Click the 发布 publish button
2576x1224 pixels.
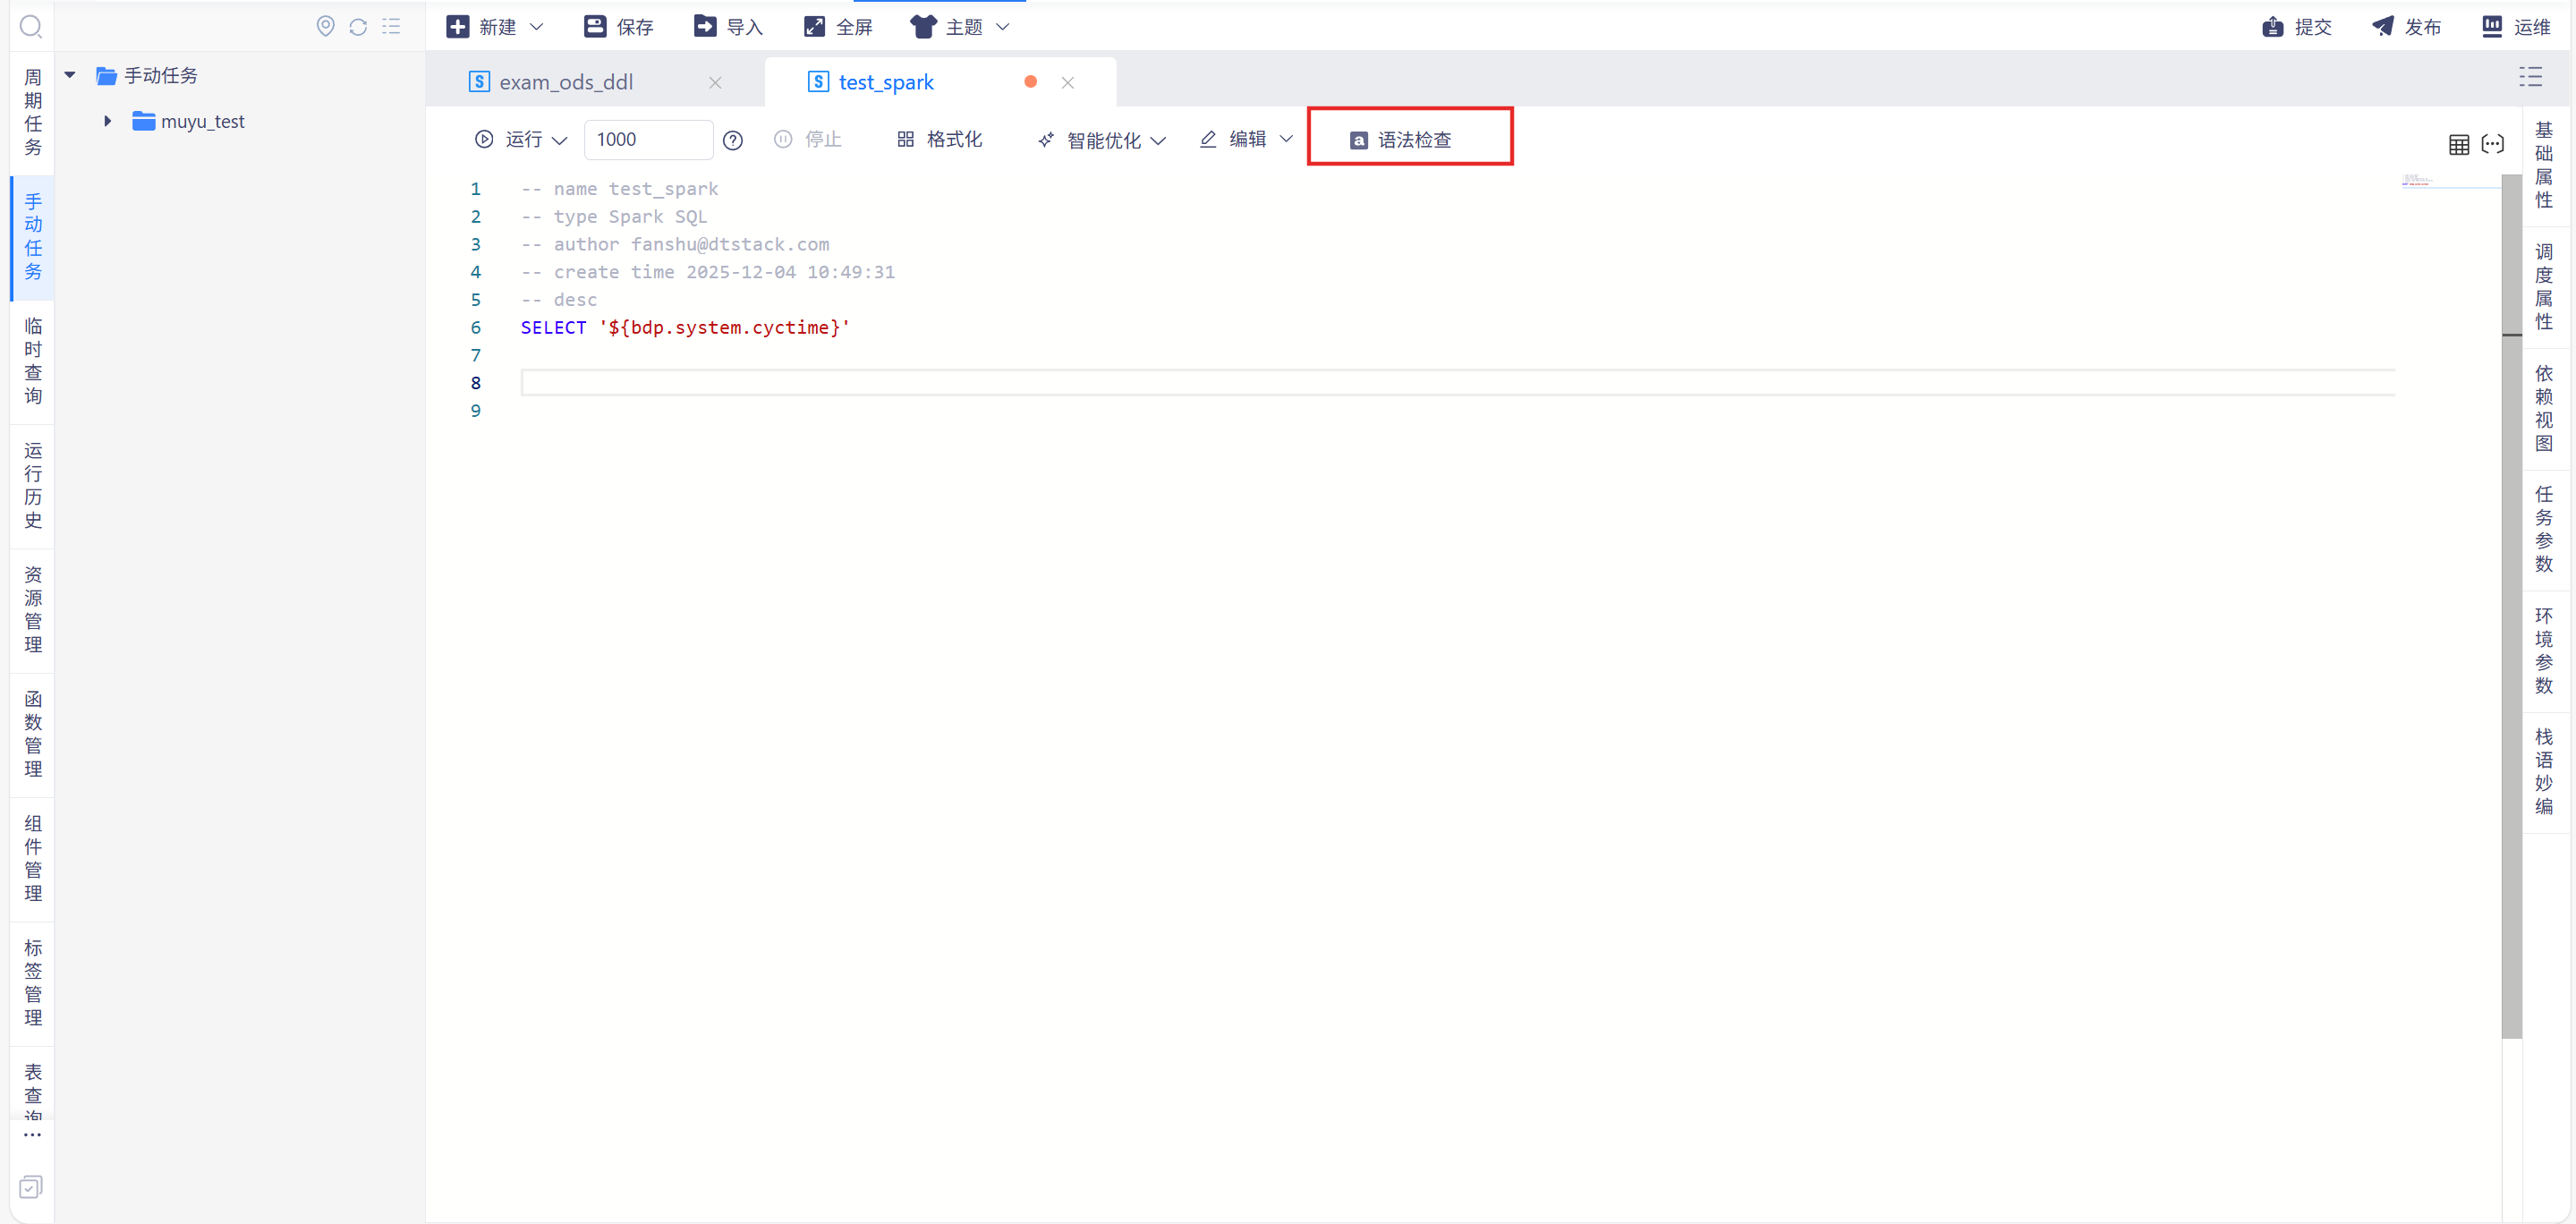[x=2407, y=27]
